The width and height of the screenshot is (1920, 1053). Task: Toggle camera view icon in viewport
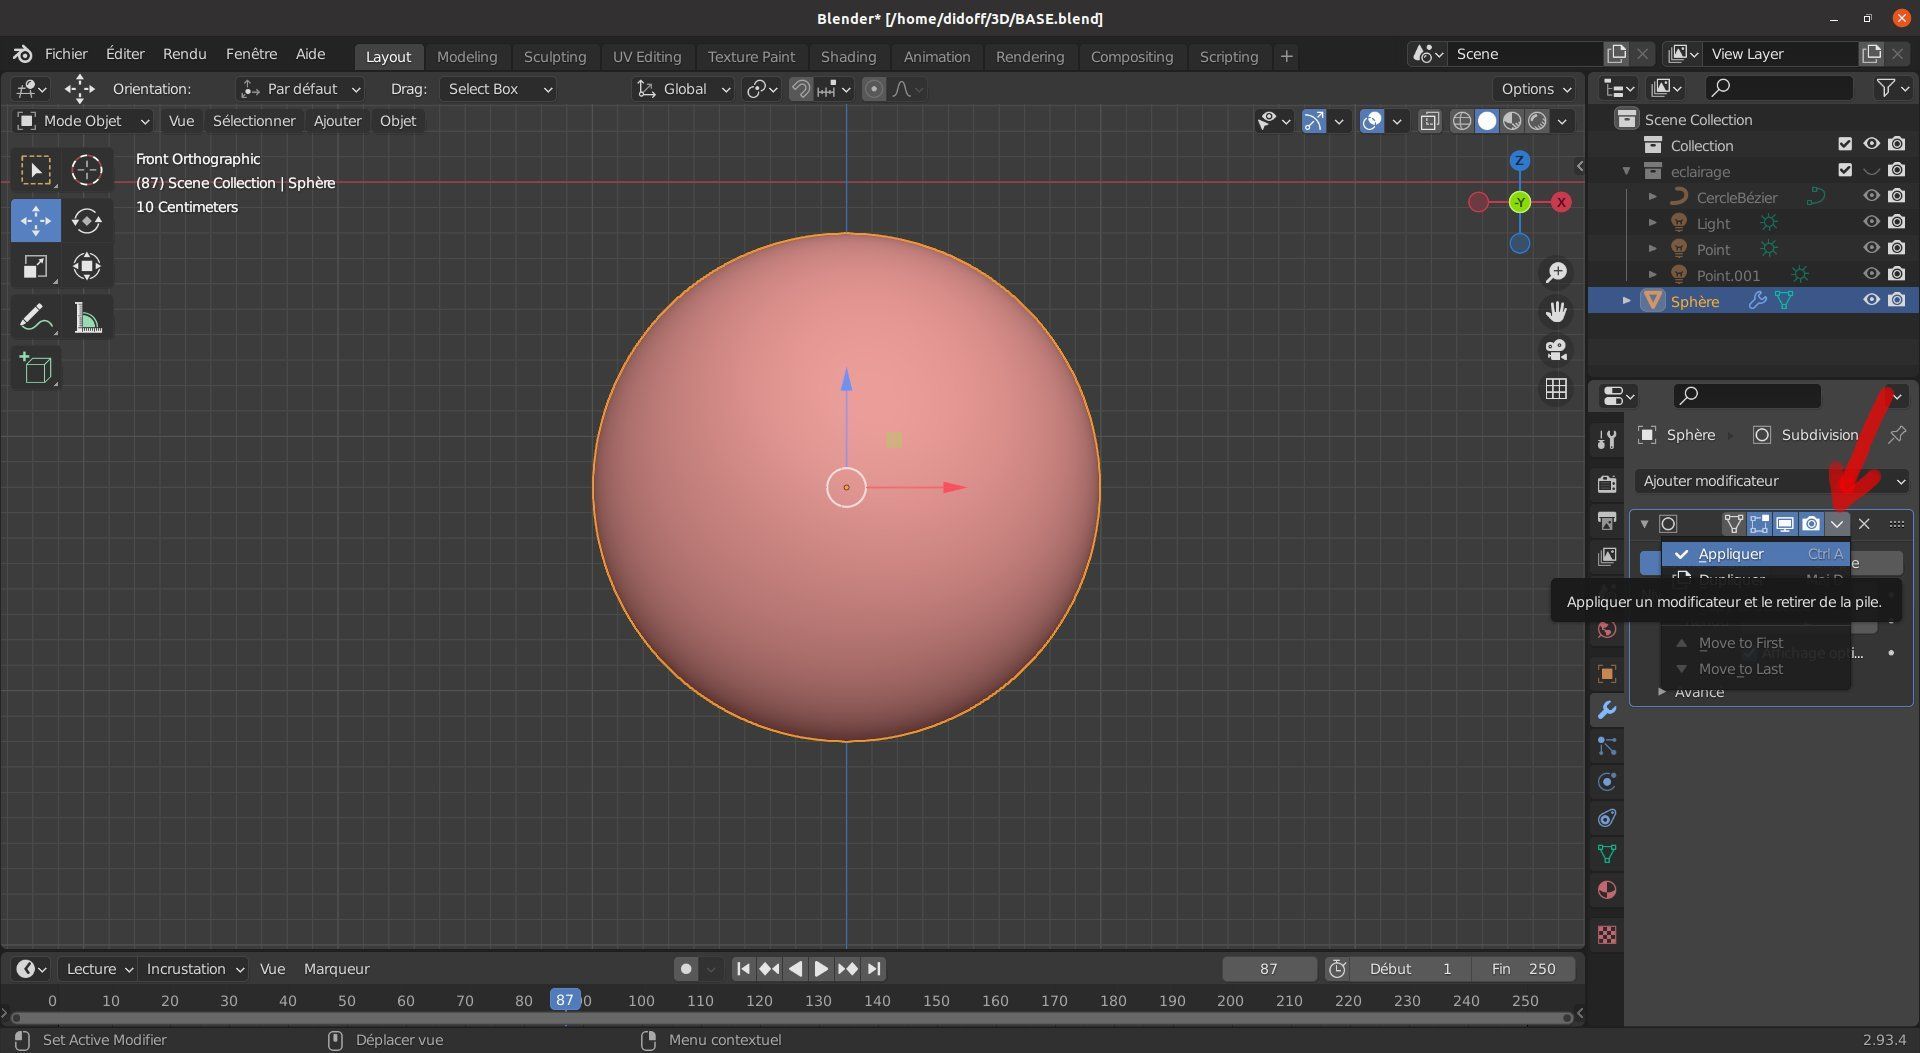click(1556, 350)
